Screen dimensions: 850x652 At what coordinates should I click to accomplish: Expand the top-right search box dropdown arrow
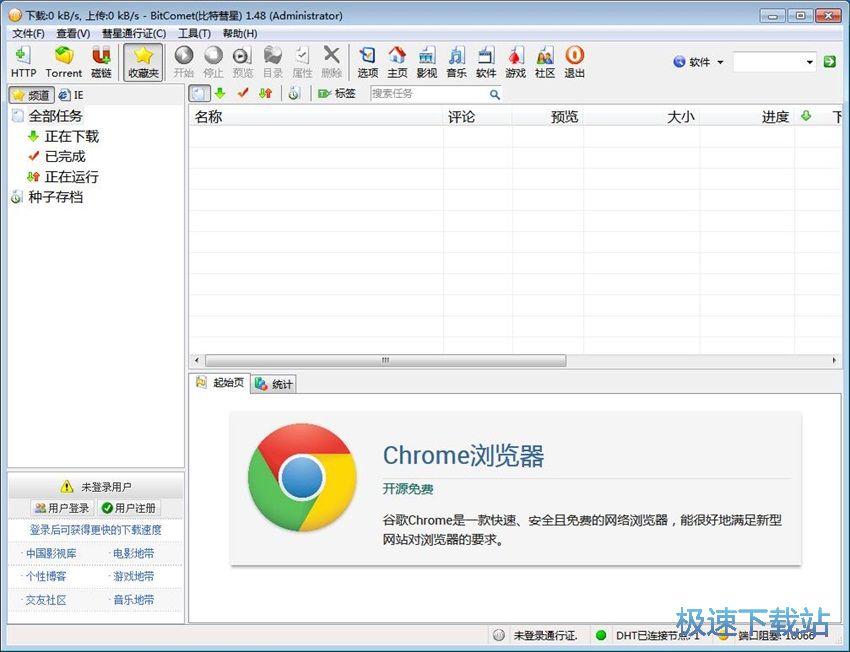809,62
